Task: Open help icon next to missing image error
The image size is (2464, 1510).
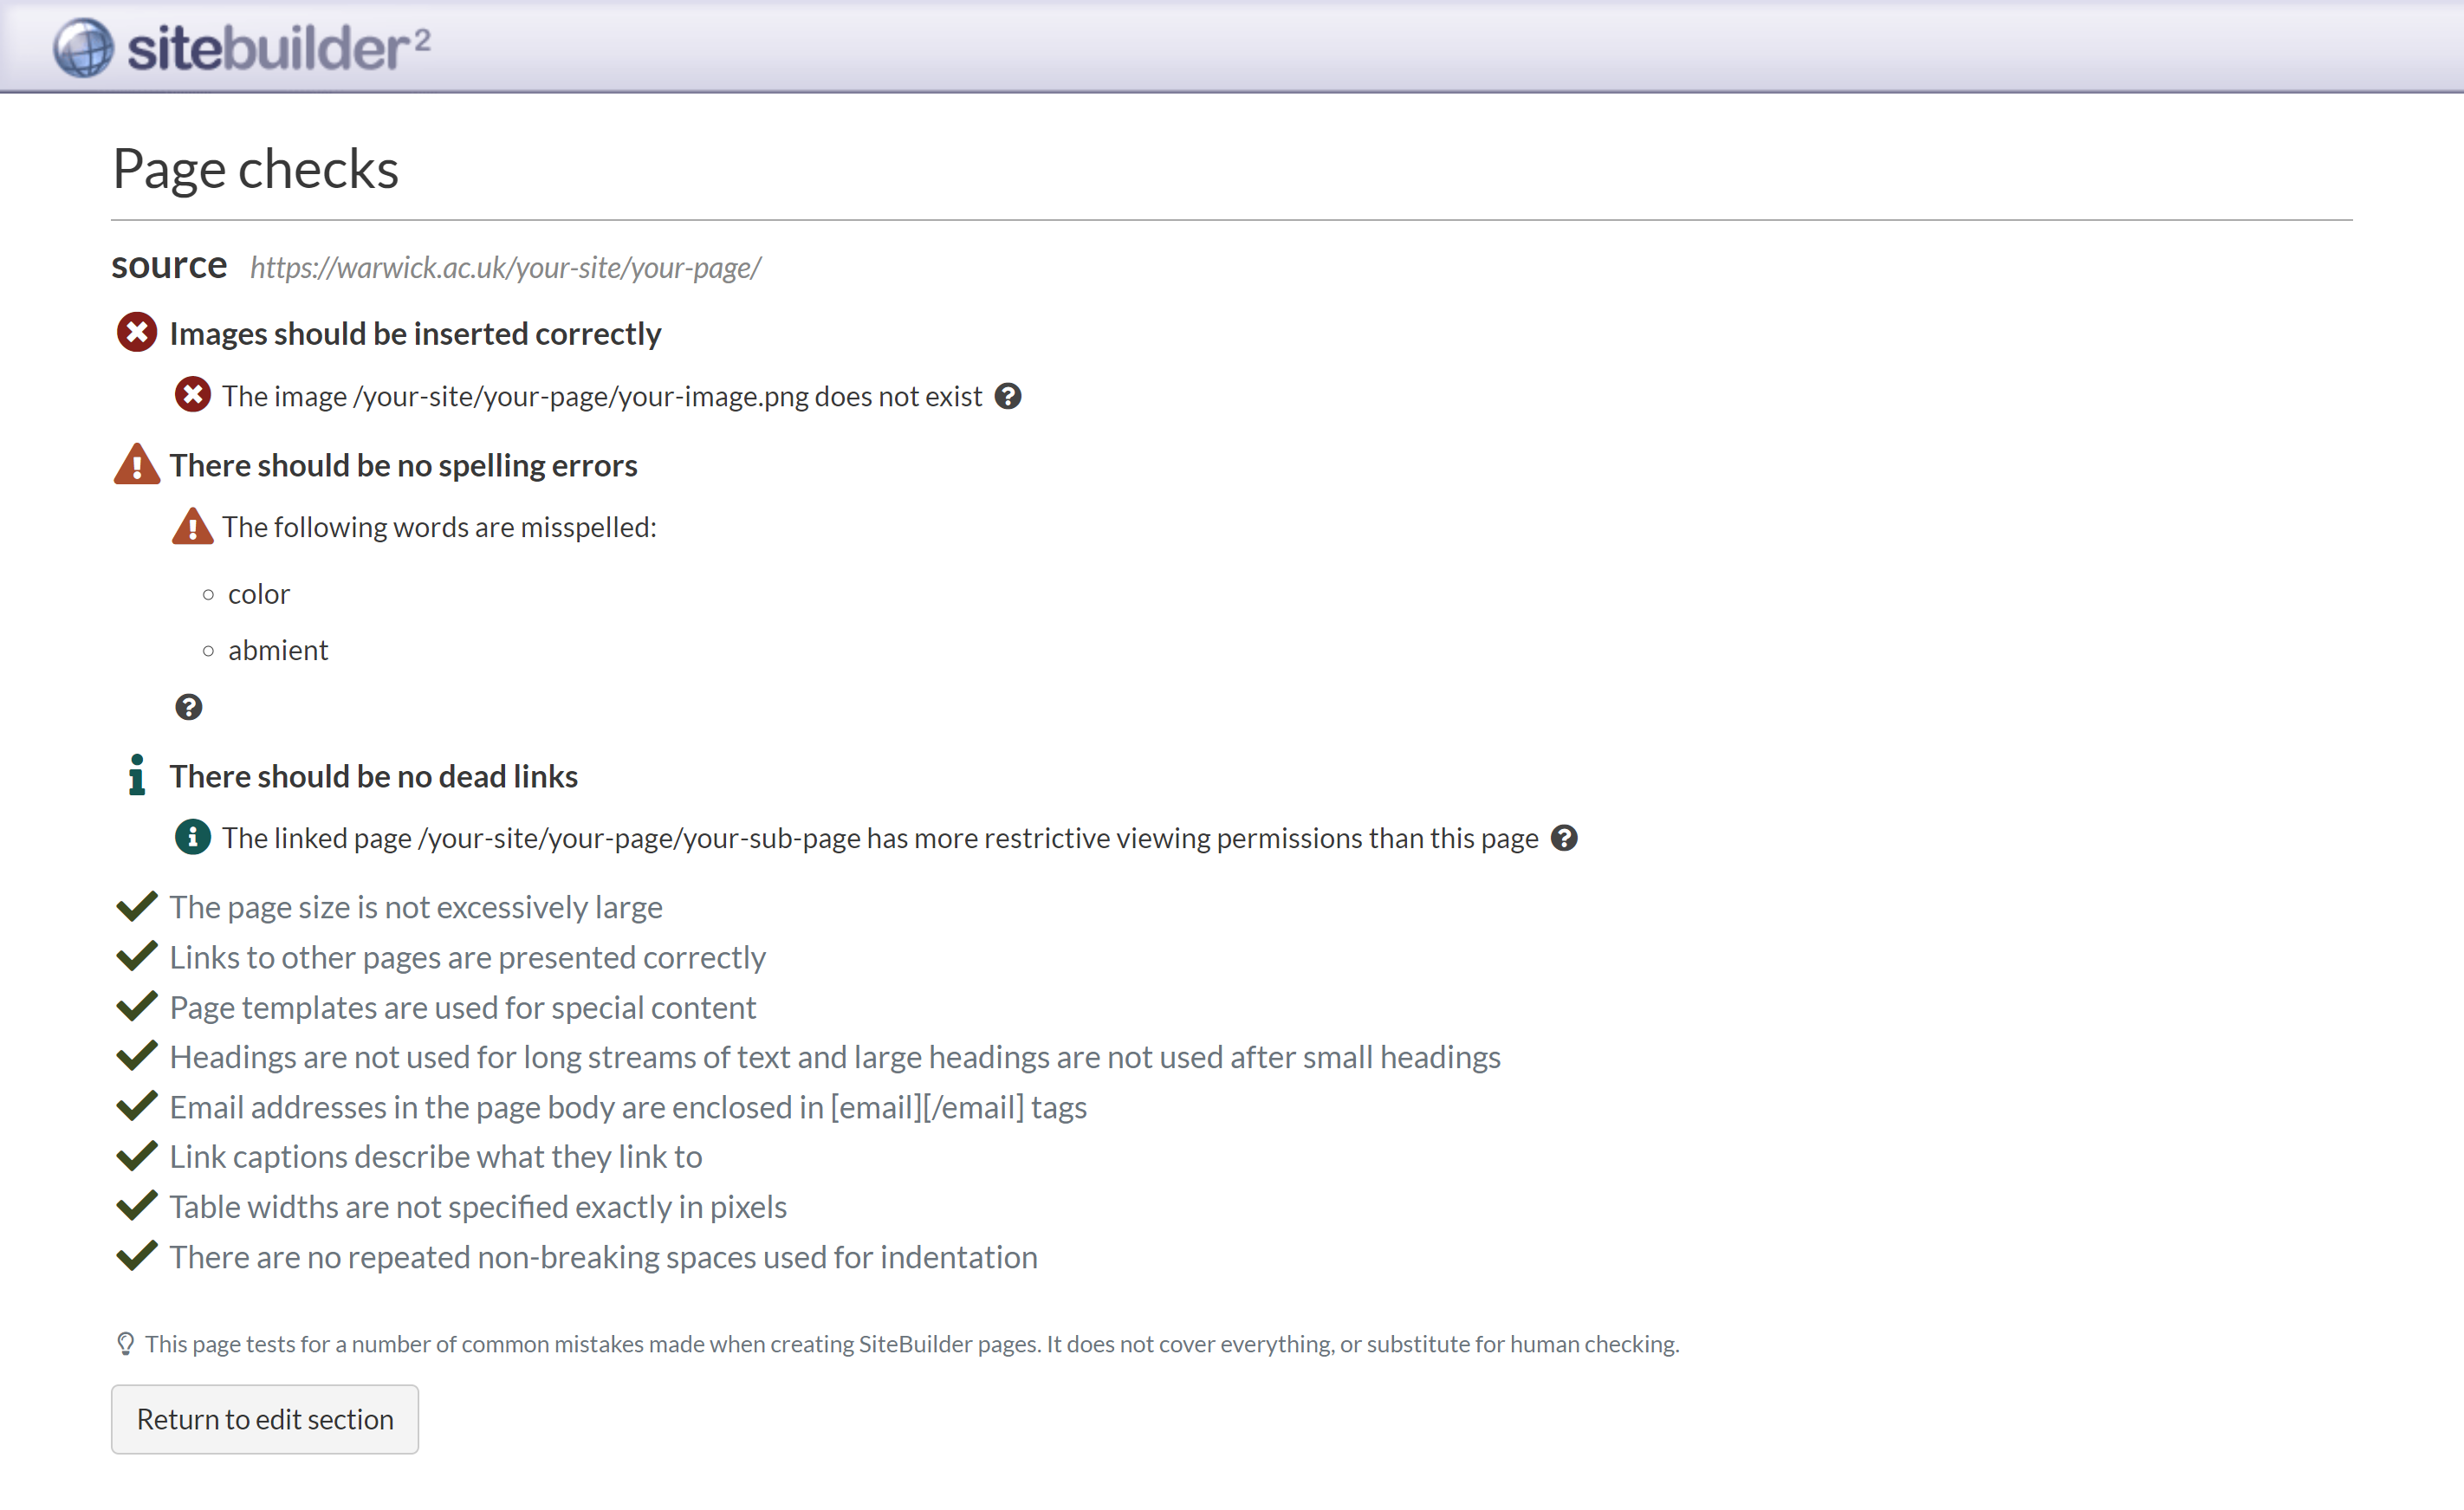Action: point(1008,396)
